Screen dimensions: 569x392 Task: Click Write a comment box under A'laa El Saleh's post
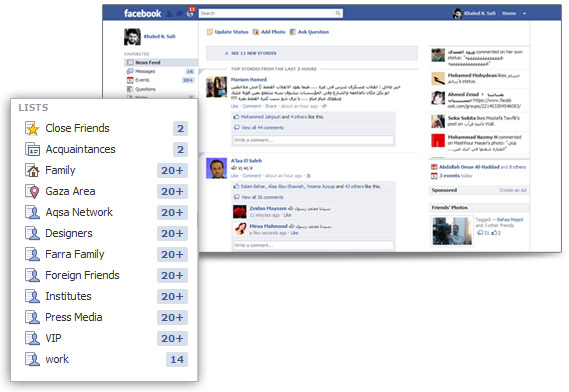point(313,245)
